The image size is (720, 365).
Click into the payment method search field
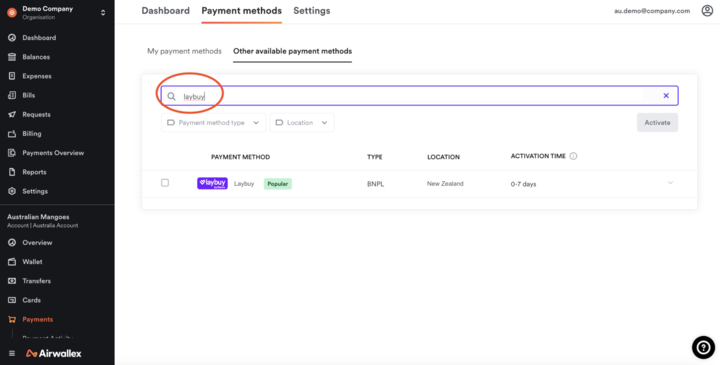coord(419,95)
